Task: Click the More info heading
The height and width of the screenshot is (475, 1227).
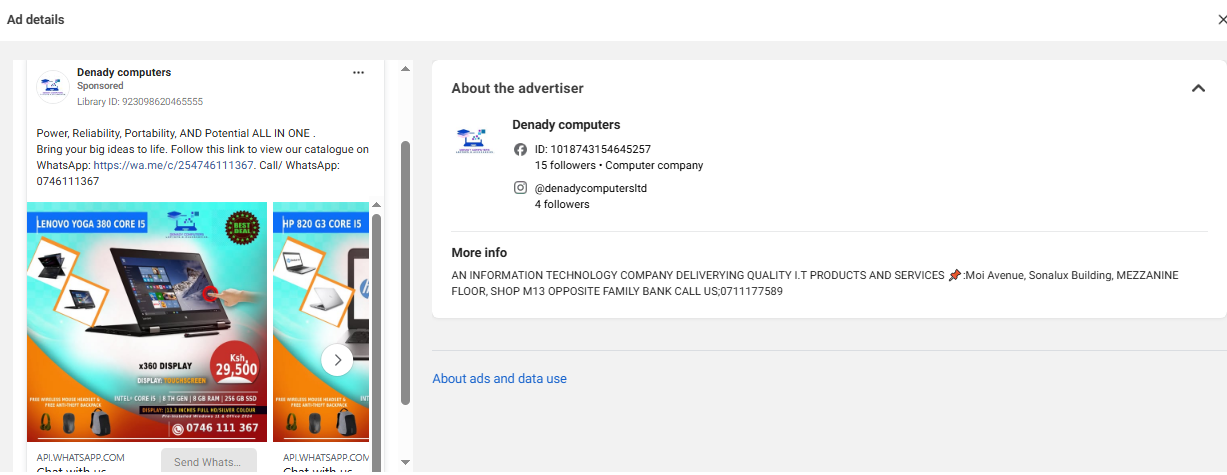Action: coord(479,253)
